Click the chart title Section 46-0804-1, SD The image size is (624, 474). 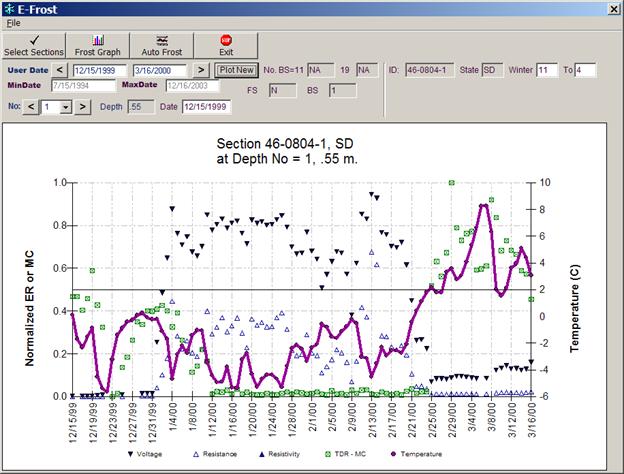[x=285, y=143]
